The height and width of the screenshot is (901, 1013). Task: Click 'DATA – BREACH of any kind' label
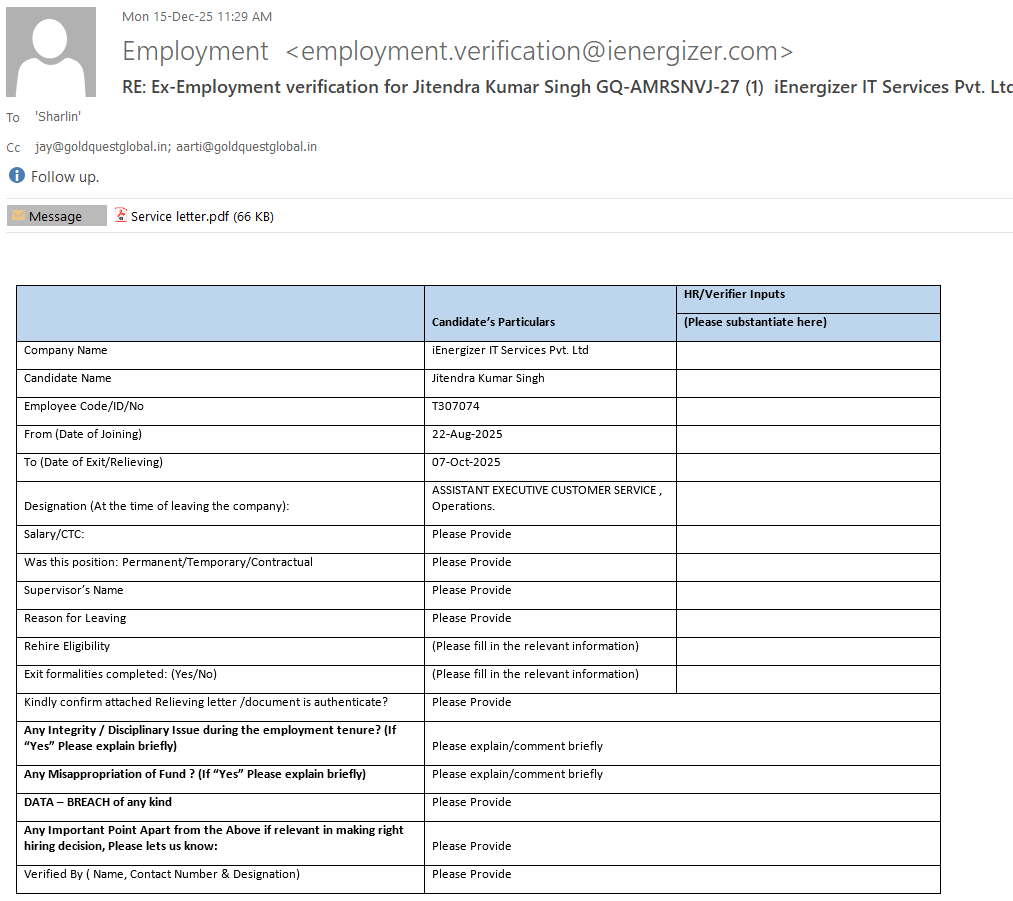tap(98, 802)
